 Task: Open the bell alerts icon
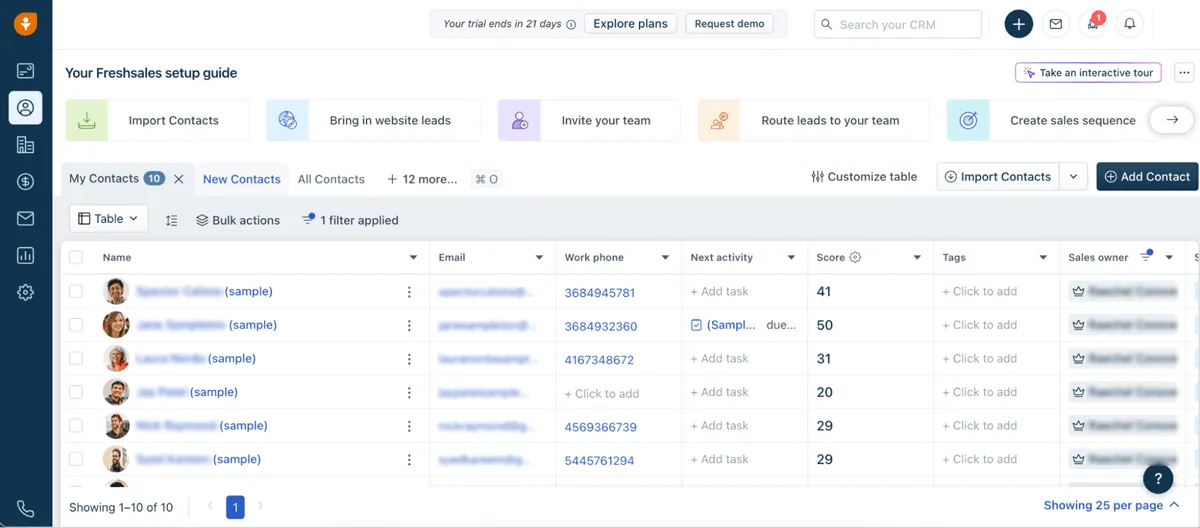pos(1130,24)
